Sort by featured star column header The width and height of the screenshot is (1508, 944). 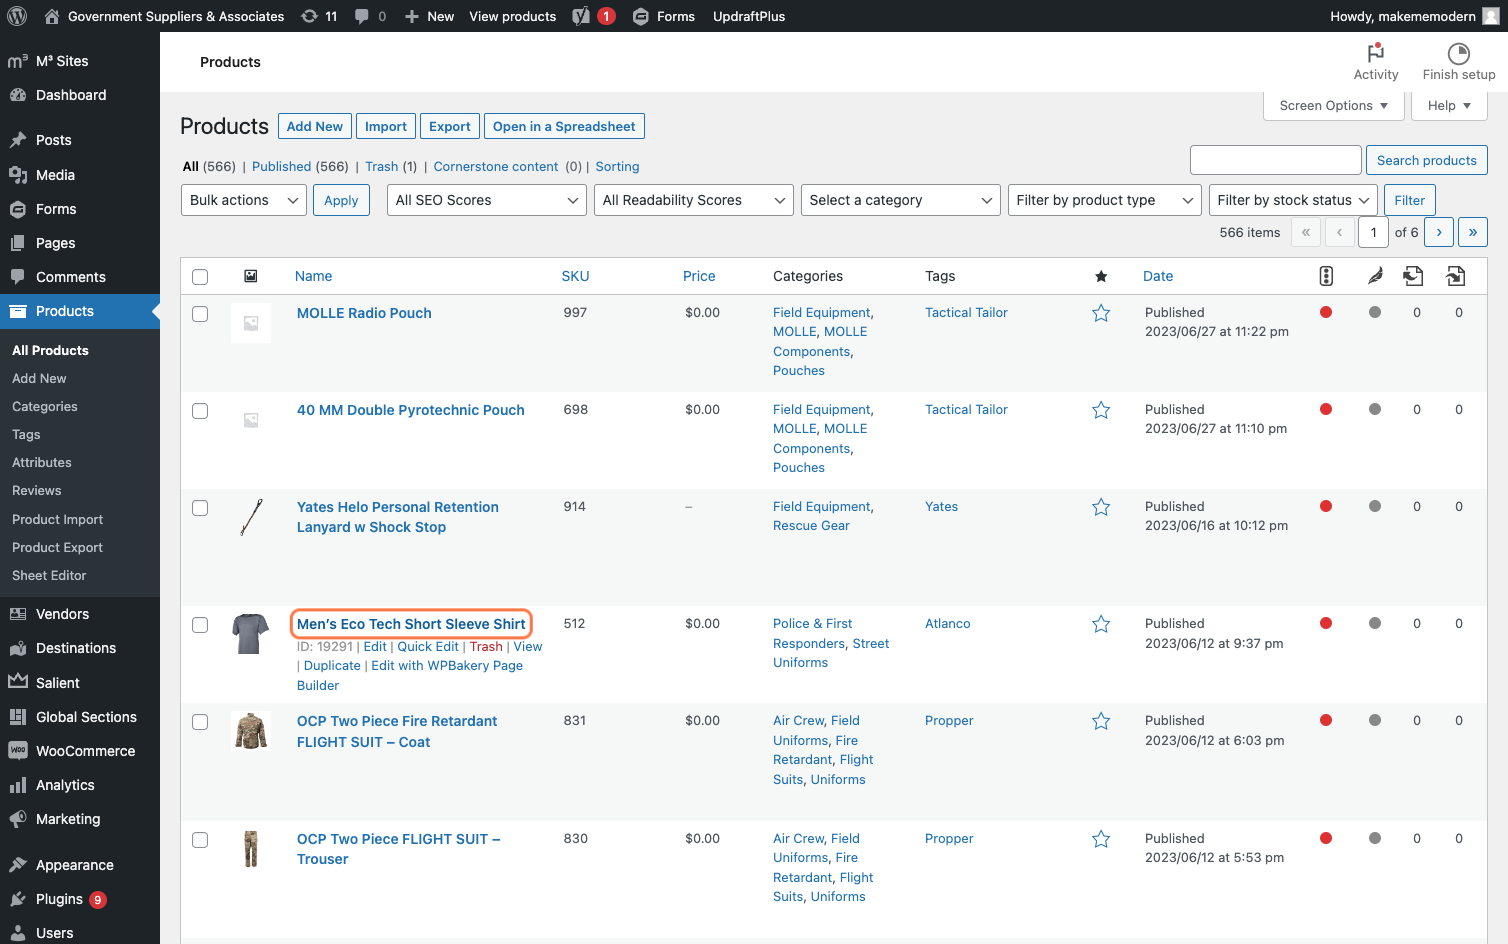click(x=1101, y=276)
